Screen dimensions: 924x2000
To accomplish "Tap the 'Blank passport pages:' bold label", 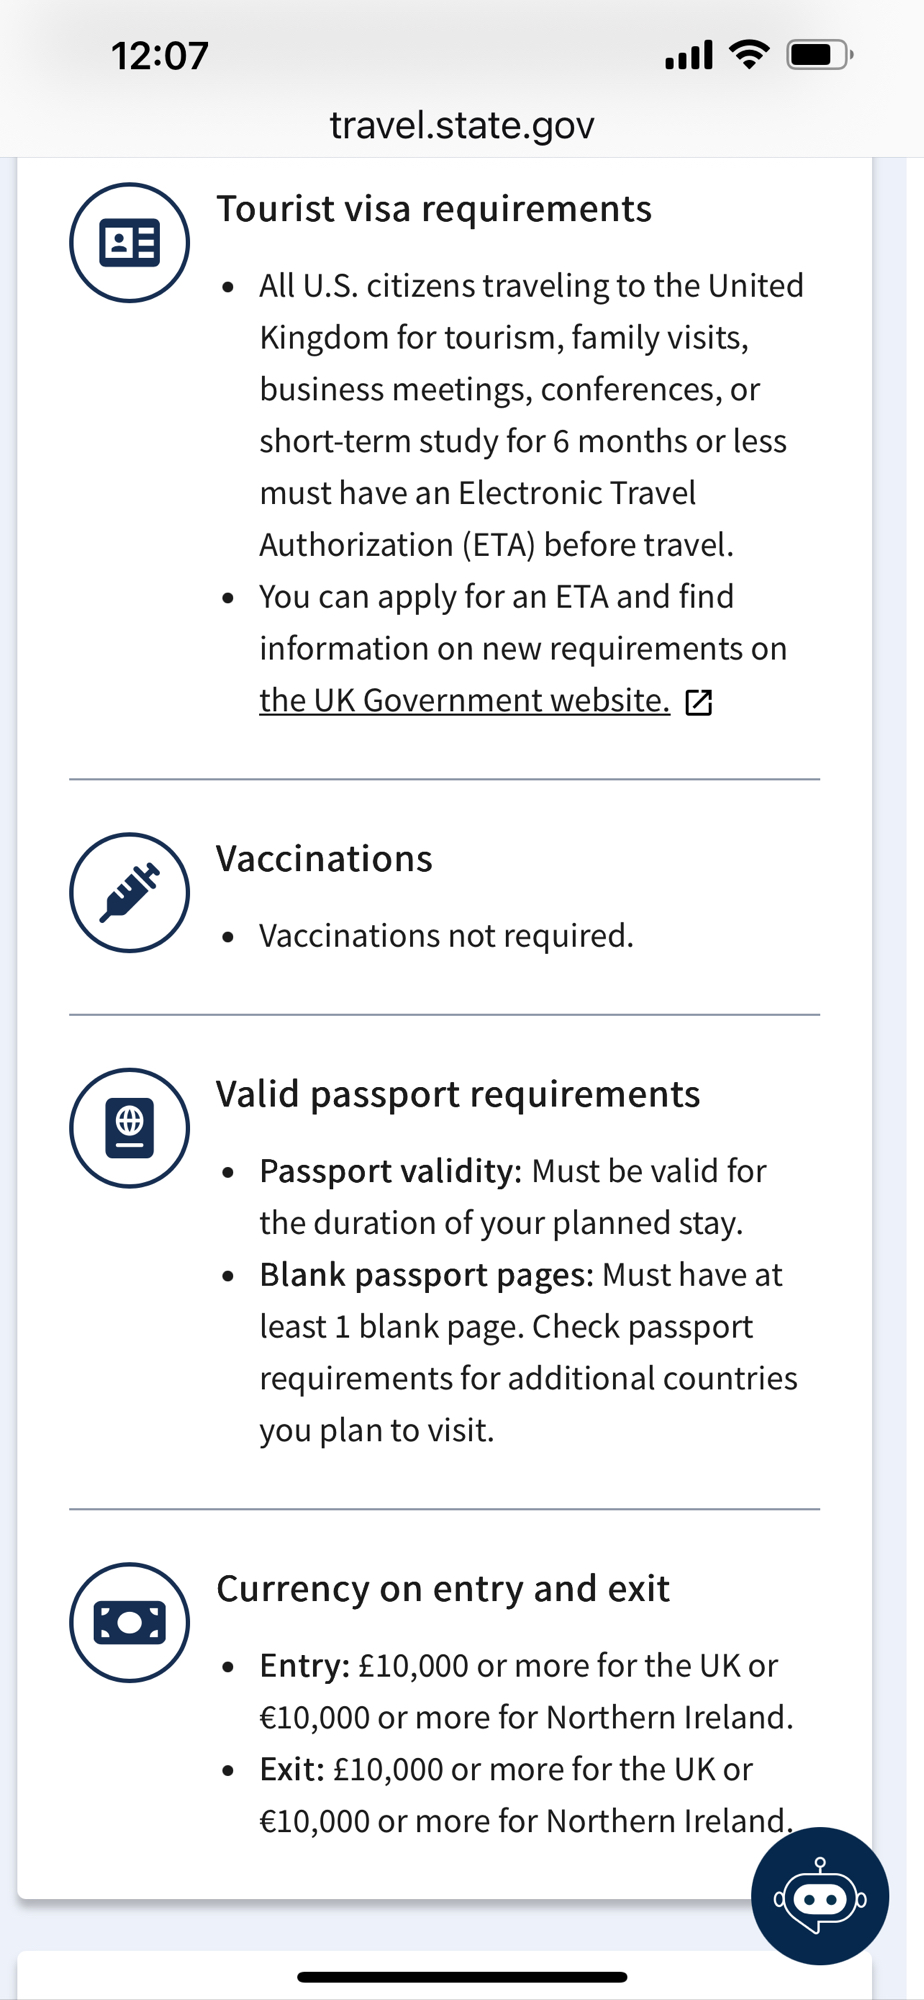I will (426, 1275).
